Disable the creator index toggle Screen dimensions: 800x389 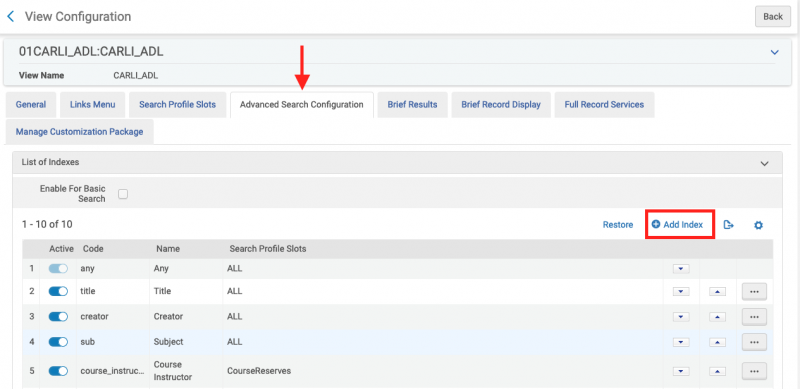(x=58, y=317)
